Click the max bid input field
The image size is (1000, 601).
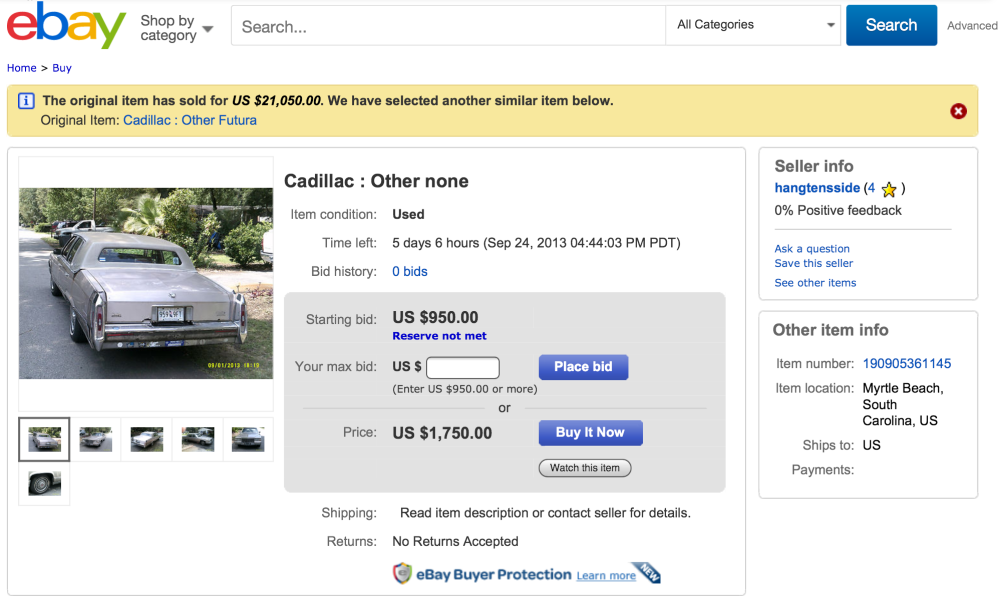pos(462,367)
